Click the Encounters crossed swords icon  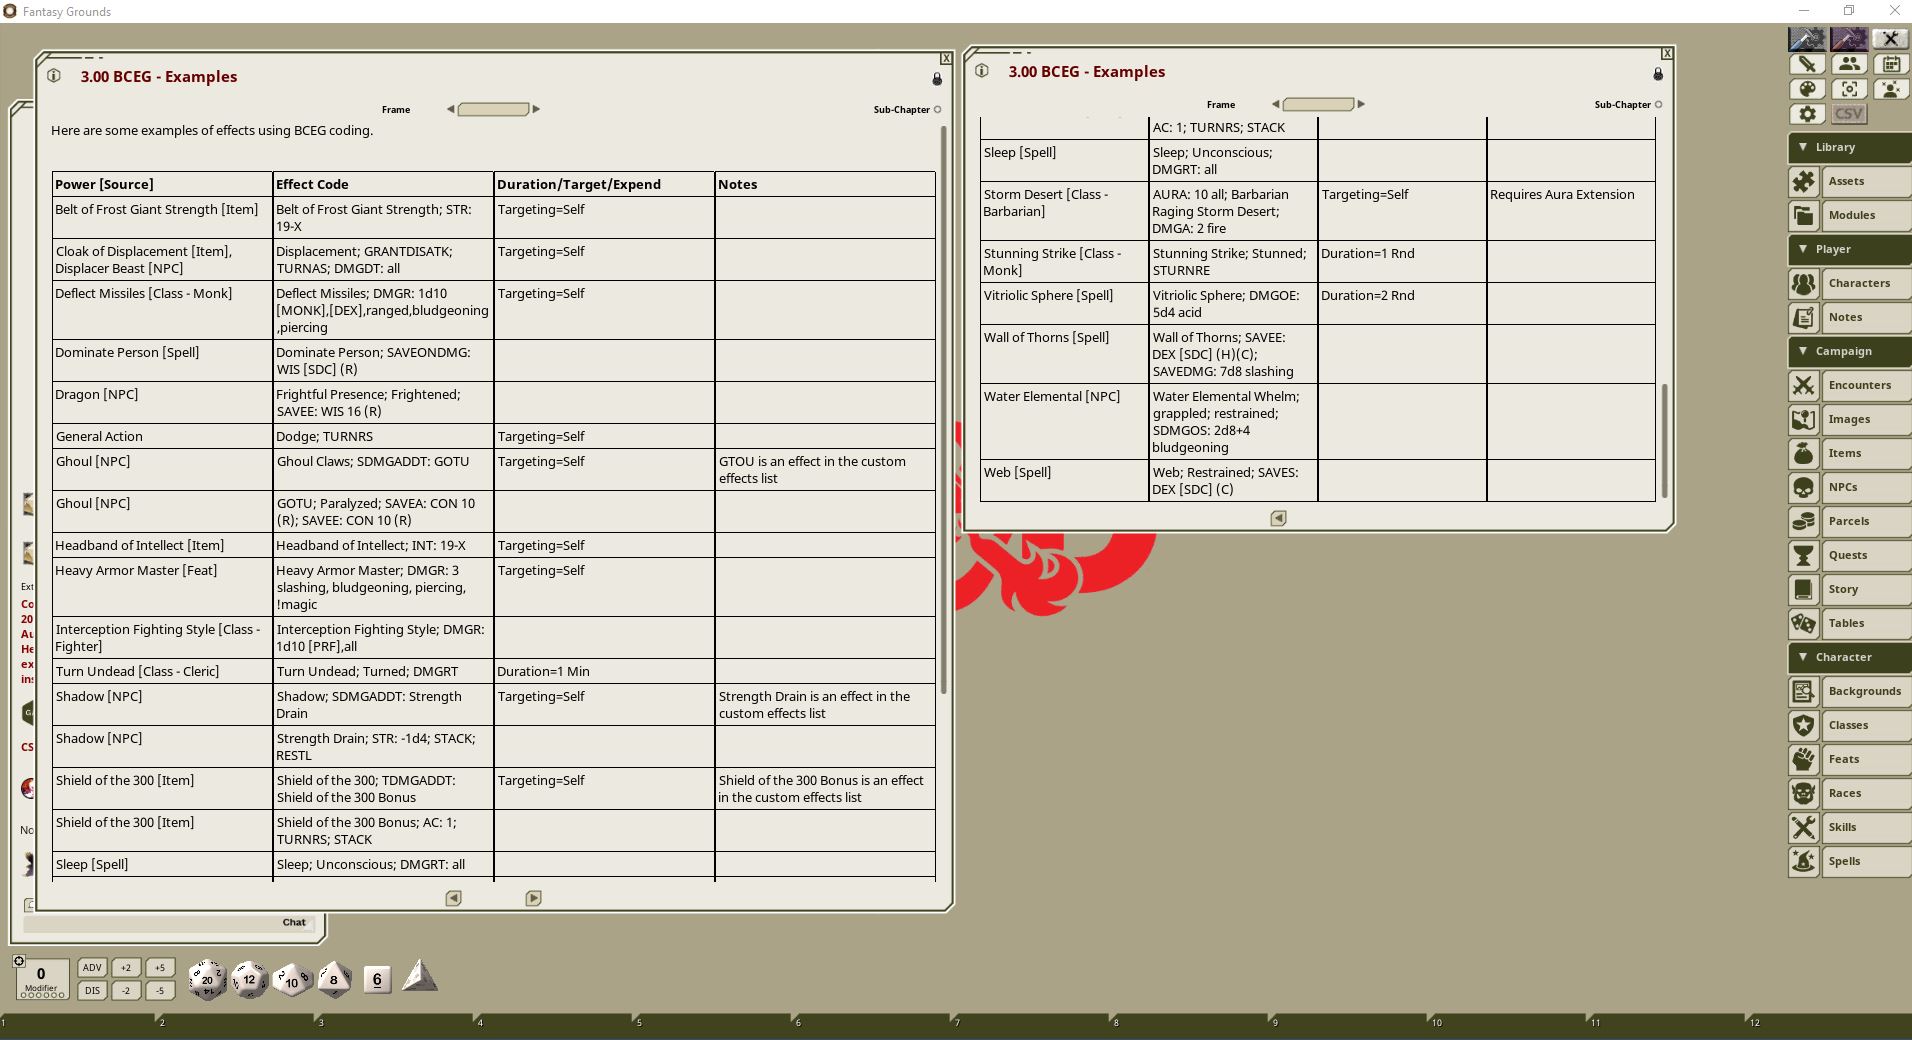tap(1804, 385)
